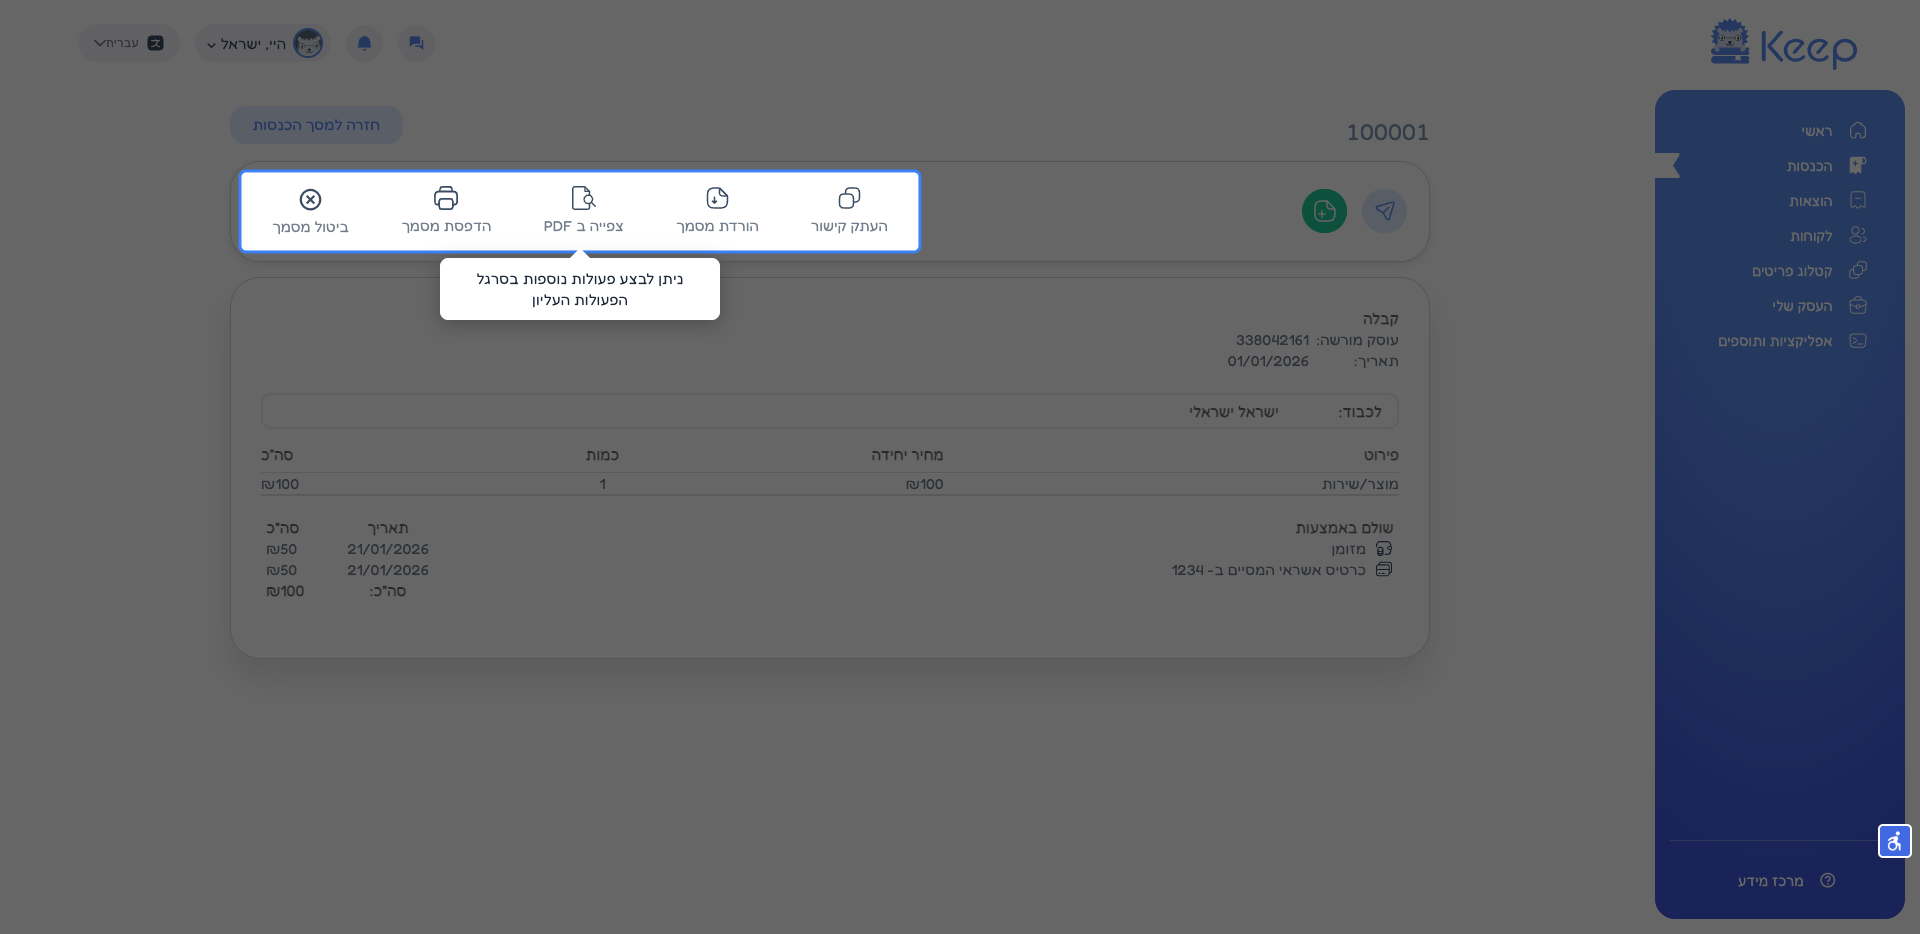Click the Print document icon

pos(446,199)
